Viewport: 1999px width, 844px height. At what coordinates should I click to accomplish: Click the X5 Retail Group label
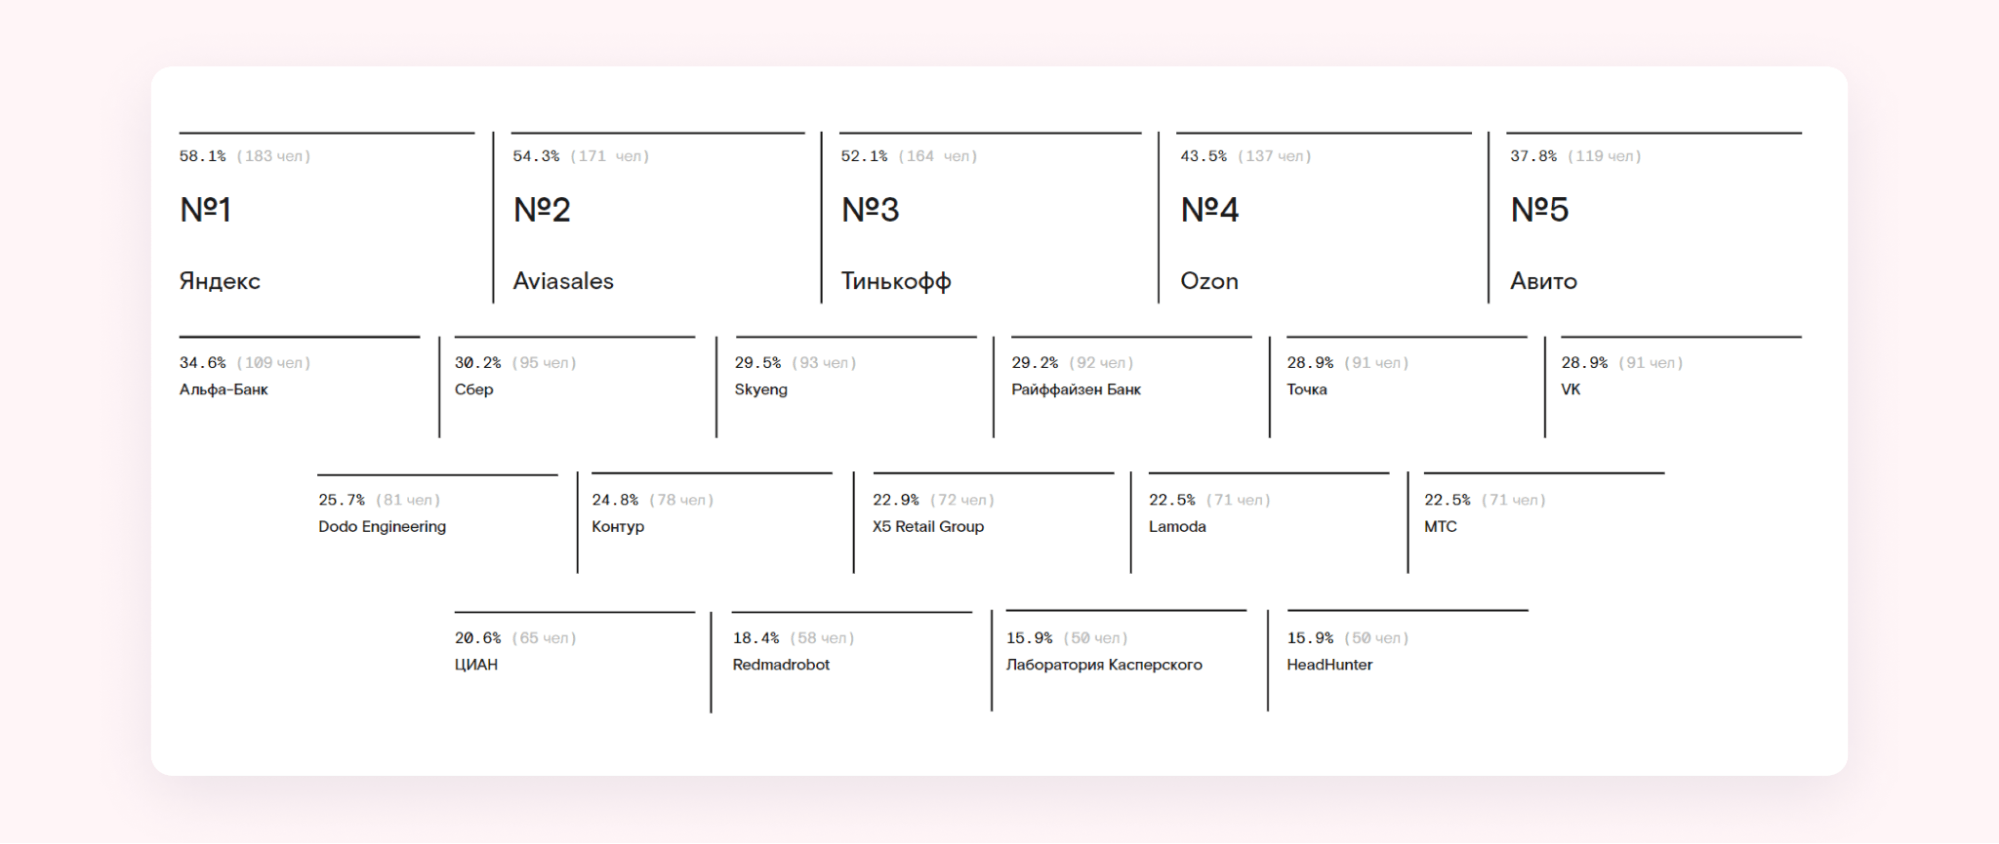click(928, 527)
